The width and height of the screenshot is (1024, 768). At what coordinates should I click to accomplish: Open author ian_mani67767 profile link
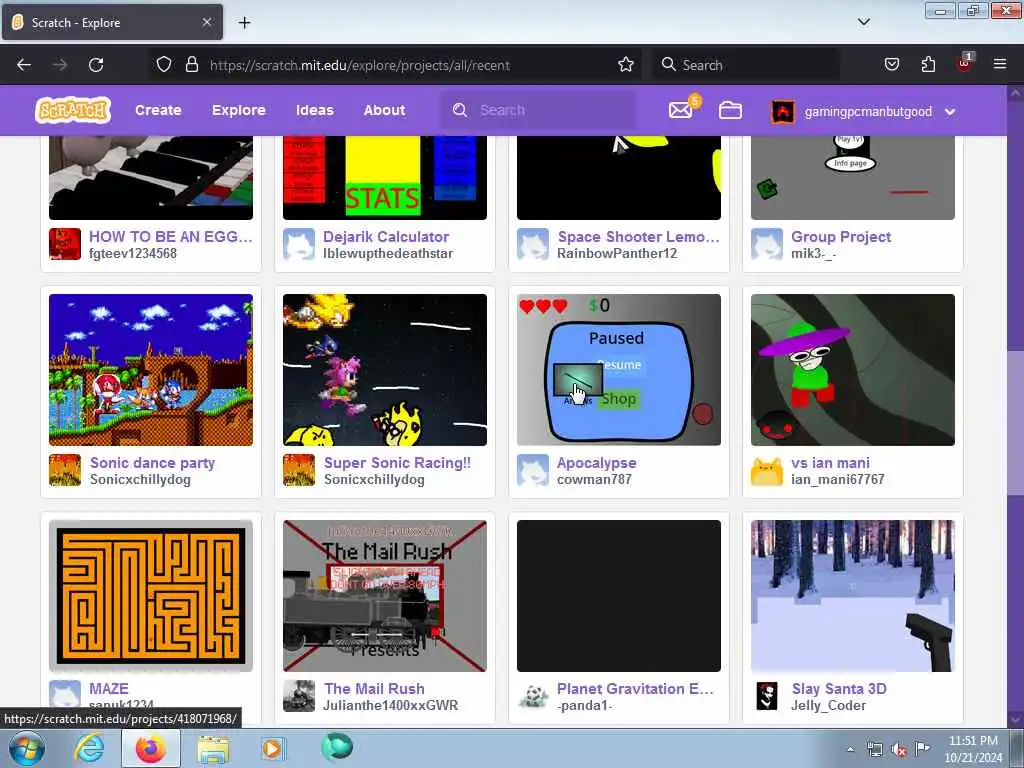pos(837,480)
